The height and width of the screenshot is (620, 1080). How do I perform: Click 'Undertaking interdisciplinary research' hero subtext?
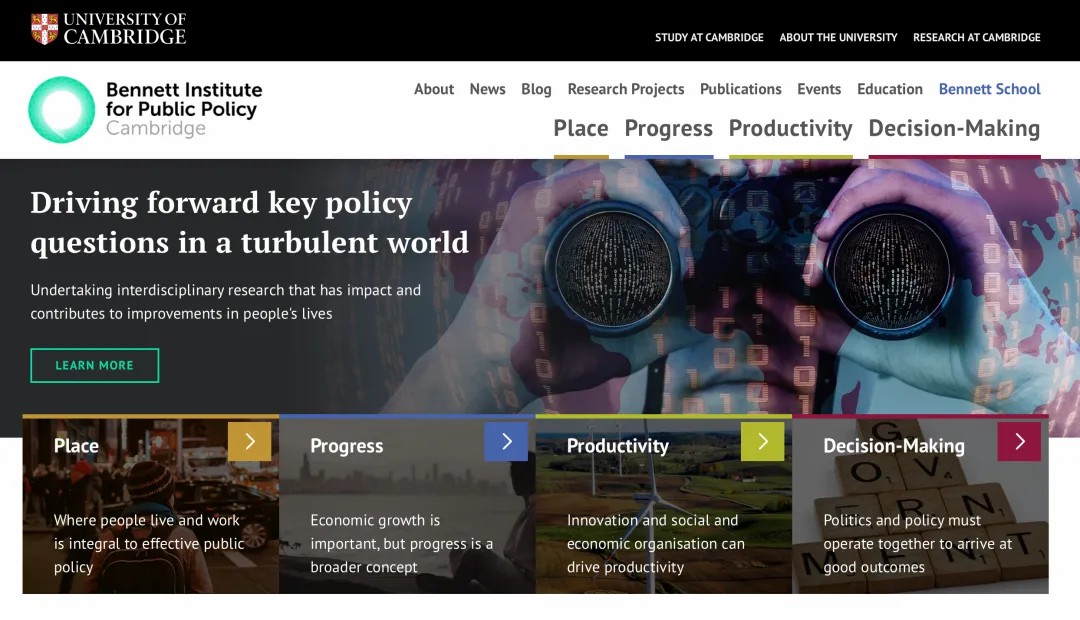coord(225,302)
